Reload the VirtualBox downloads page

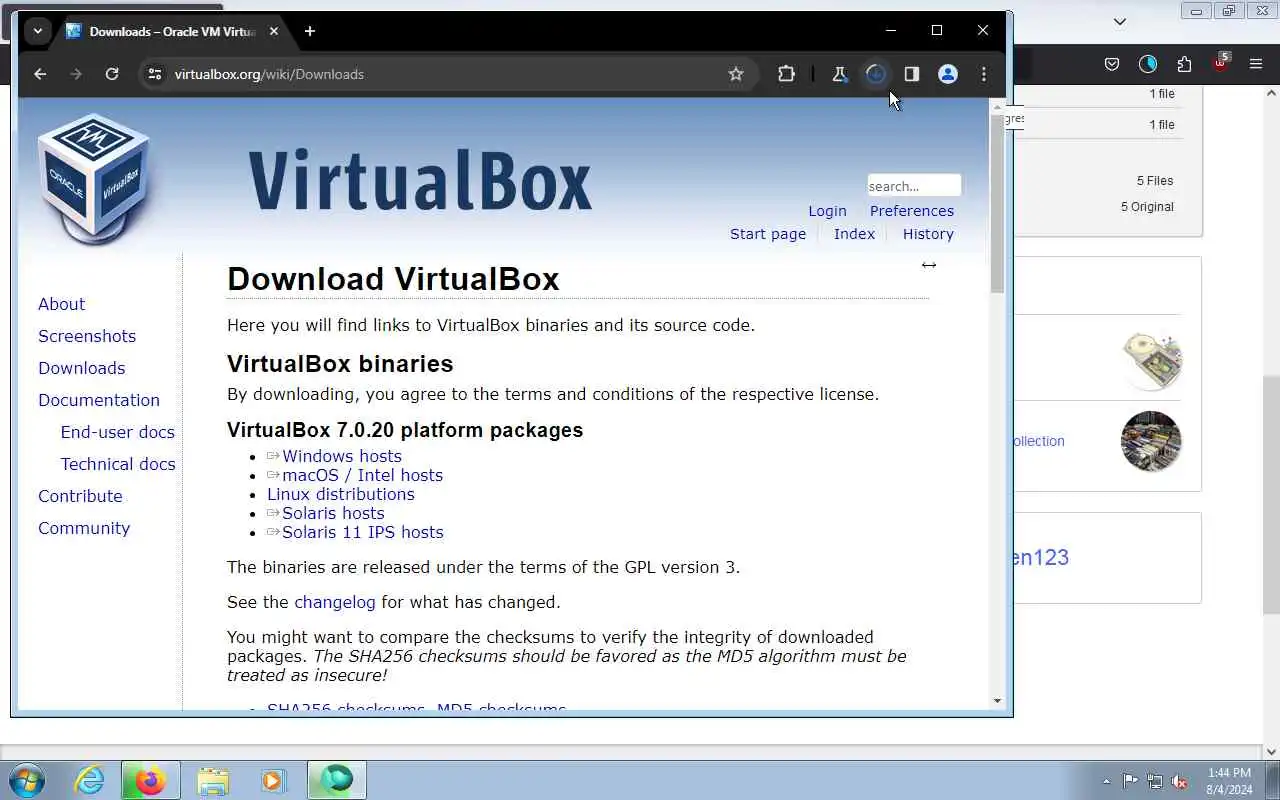112,74
